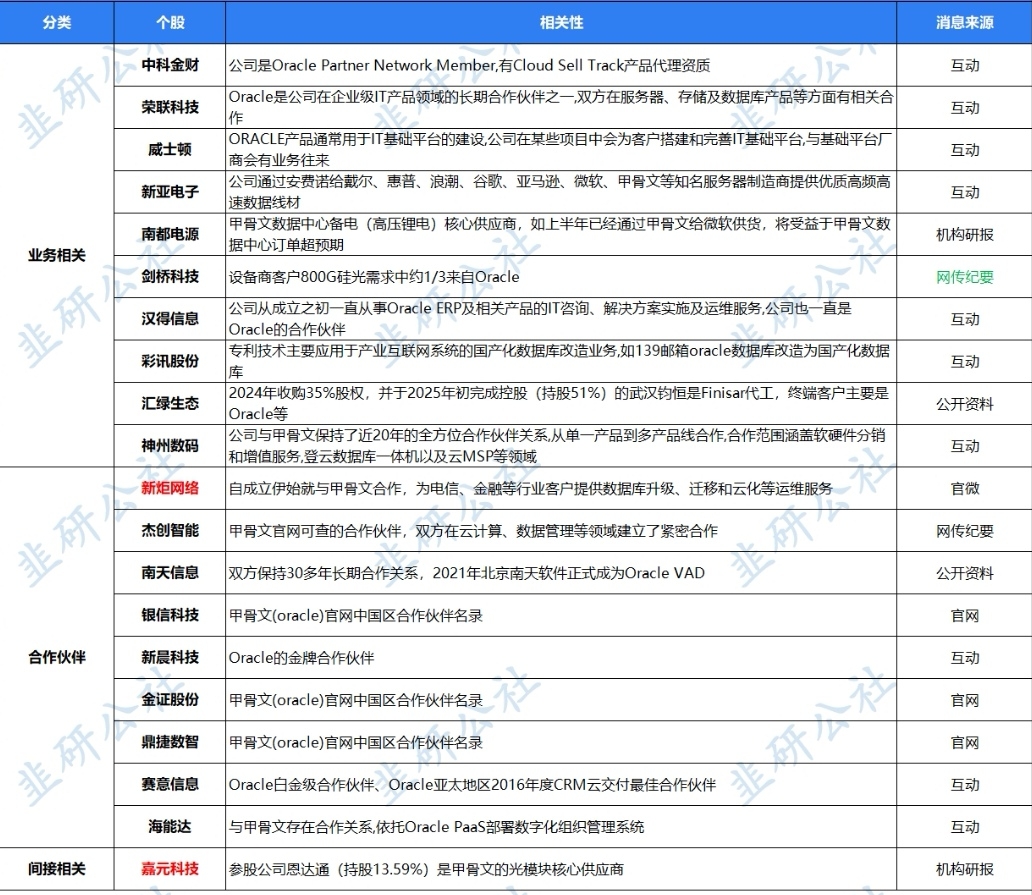
Task: Click description about 数据库升级、迁移和云化
Action: (530, 488)
